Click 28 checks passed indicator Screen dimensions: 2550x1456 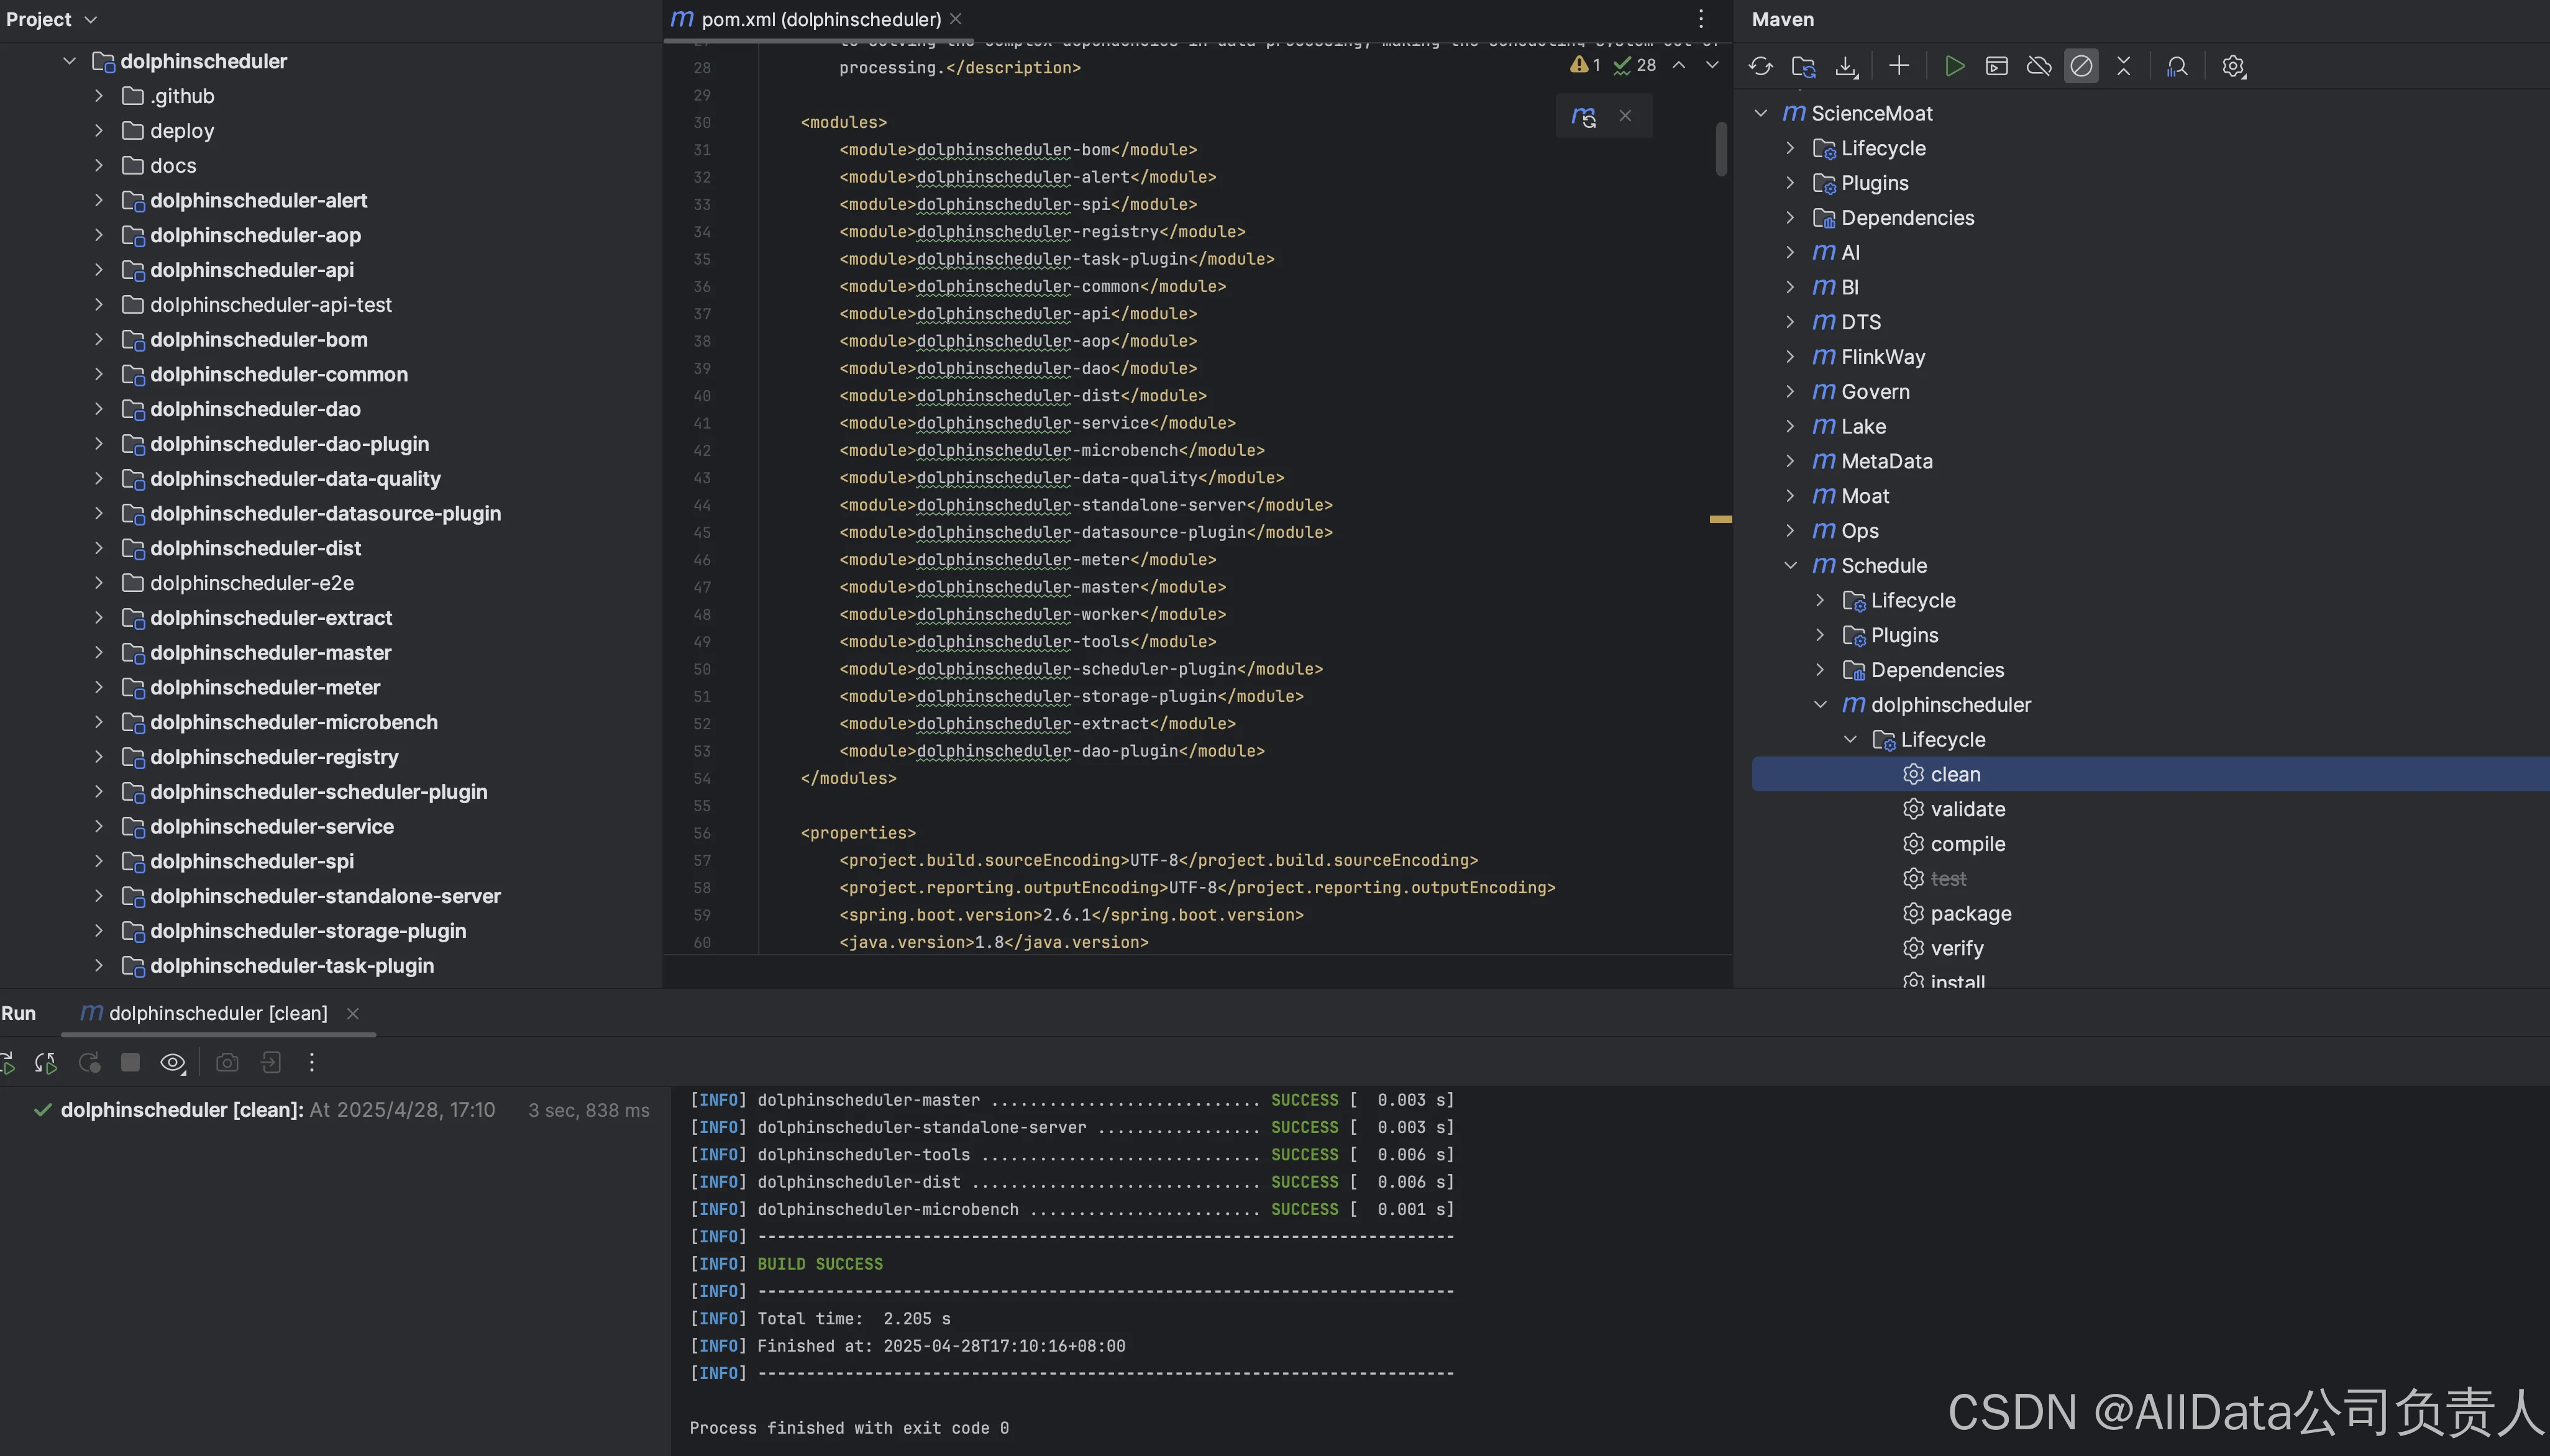click(x=1636, y=65)
